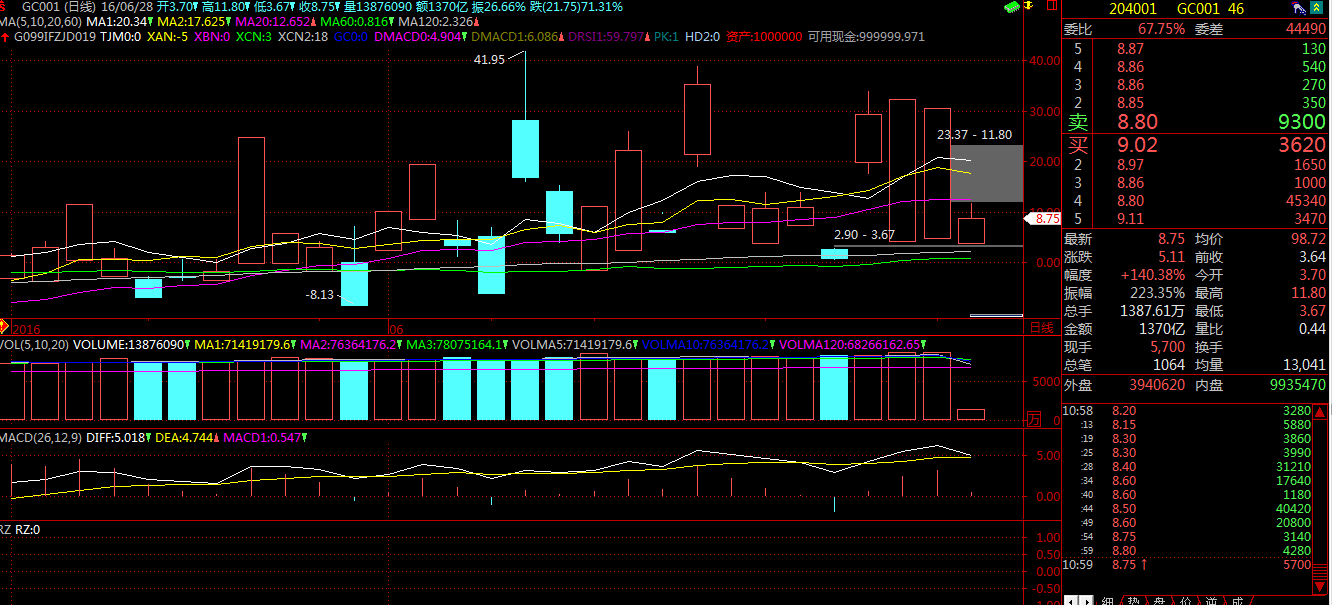Image resolution: width=1332 pixels, height=605 pixels.
Task: Click the 内盘 9935470 value
Action: (1300, 385)
